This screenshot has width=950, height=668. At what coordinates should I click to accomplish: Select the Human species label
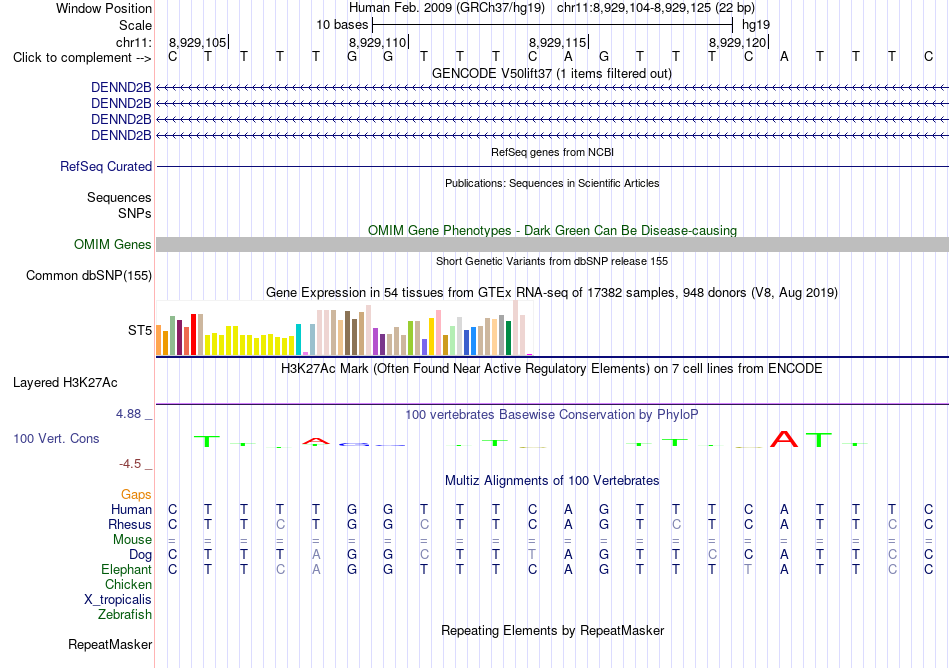[x=131, y=509]
